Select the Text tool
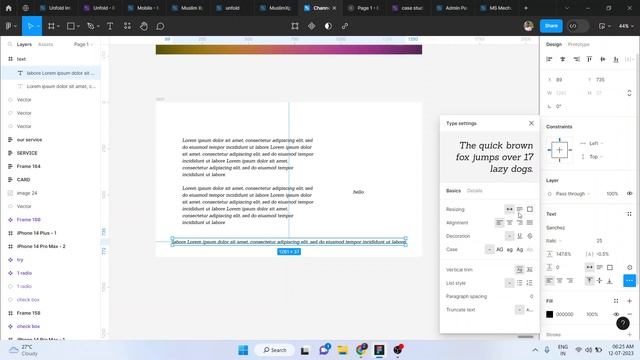Screen dimensions: 640x360 pos(110,26)
